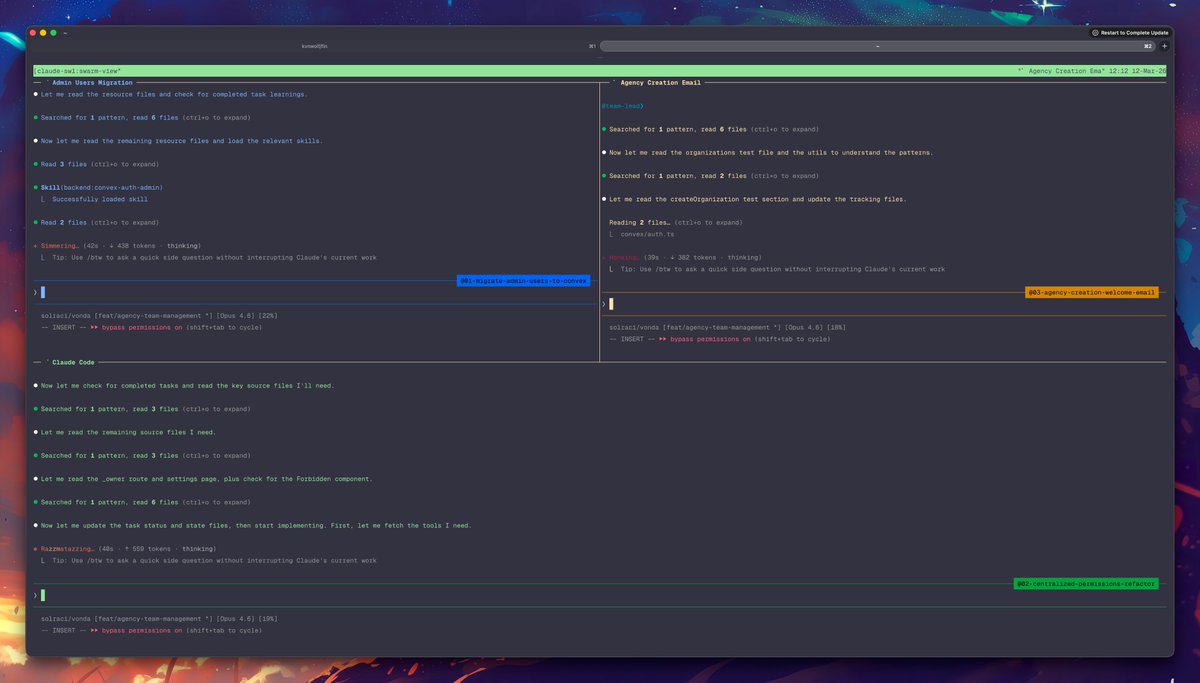This screenshot has width=1200, height=683.
Task: Click the green dot beside Skill(backend:convex-auth-admin)
Action: [35, 187]
